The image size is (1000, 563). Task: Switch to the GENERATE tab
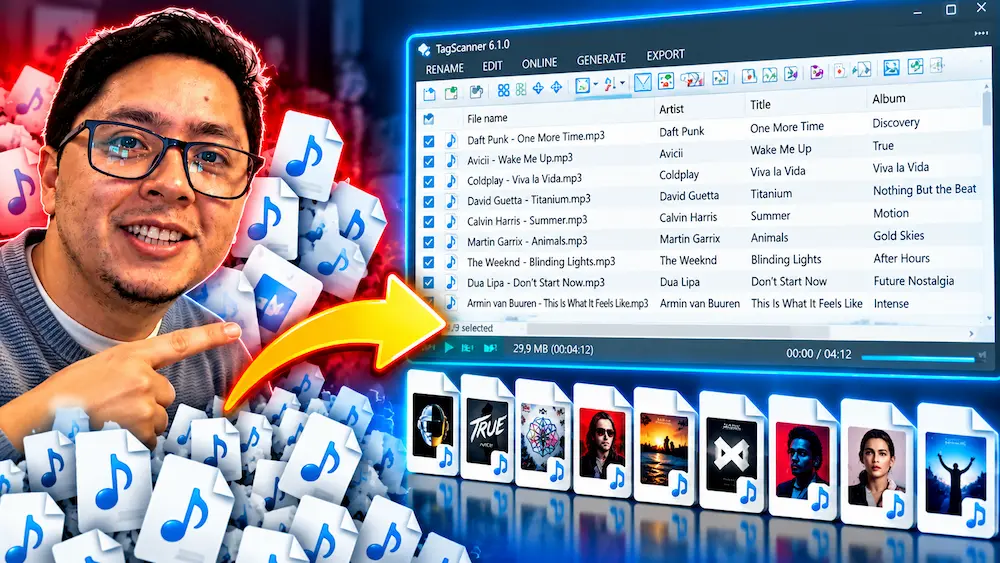point(601,59)
